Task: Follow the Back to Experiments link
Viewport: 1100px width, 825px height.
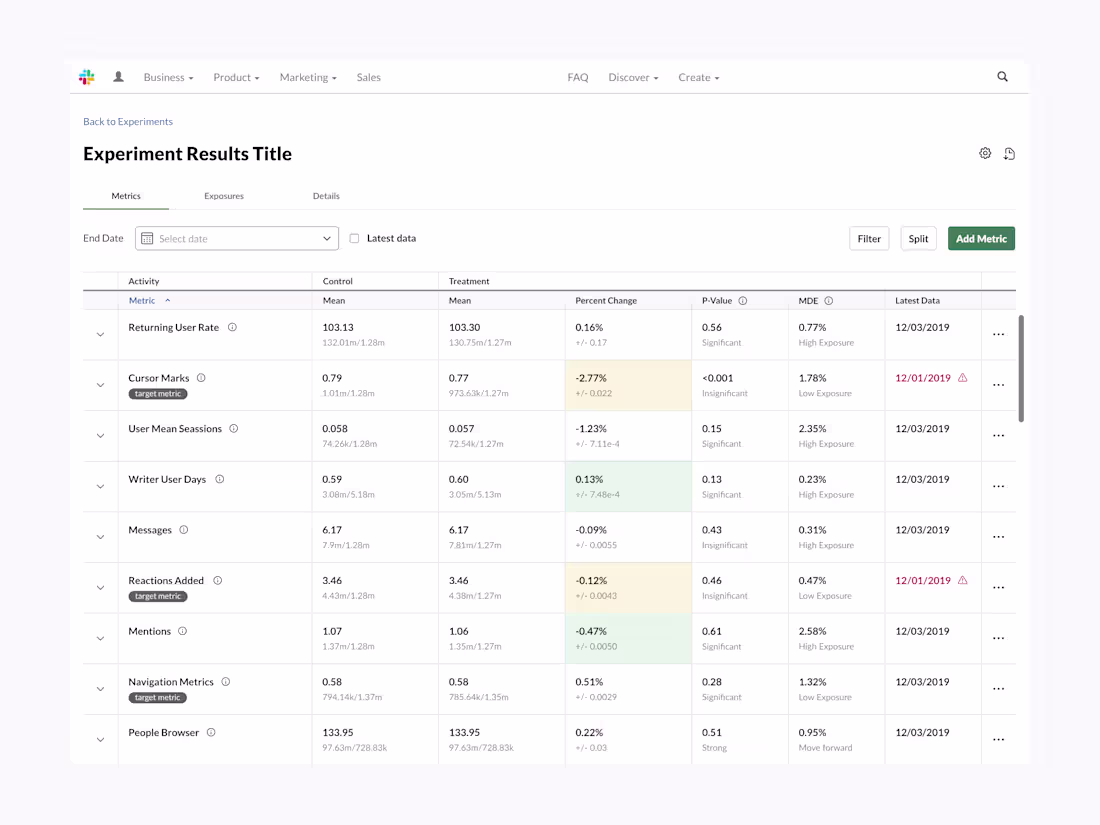Action: [128, 121]
